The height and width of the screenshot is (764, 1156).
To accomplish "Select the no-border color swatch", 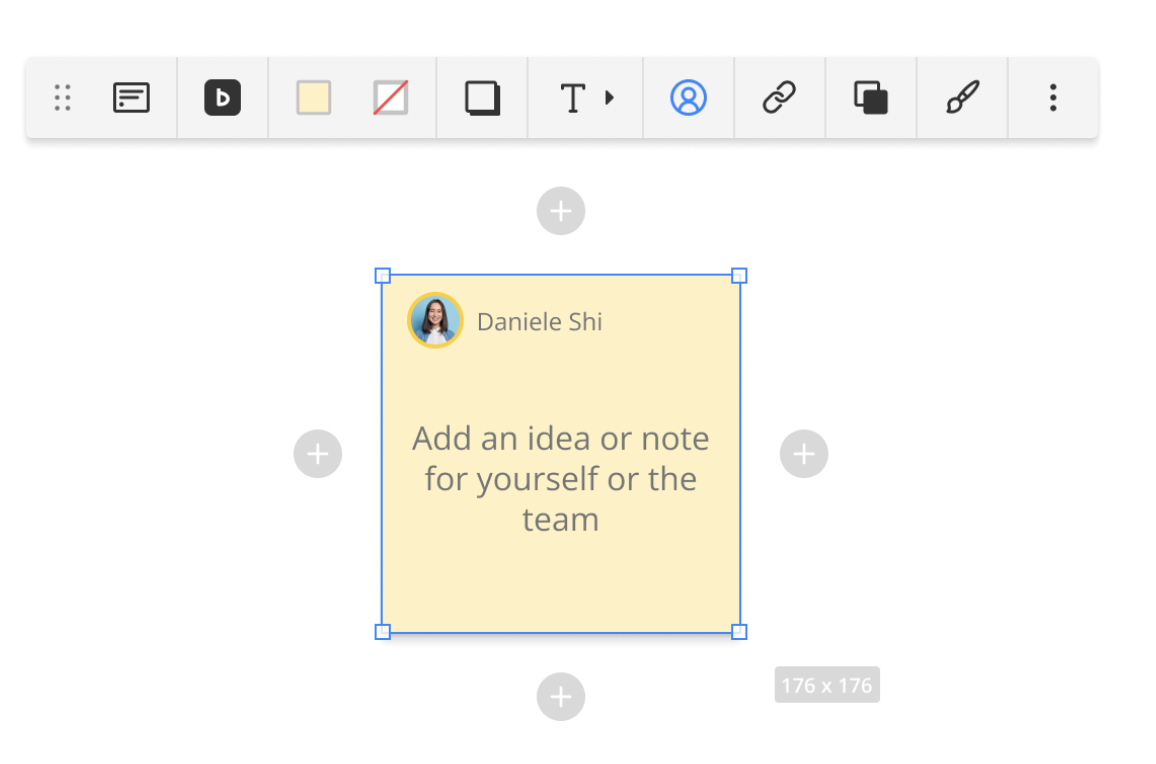I will coord(390,98).
